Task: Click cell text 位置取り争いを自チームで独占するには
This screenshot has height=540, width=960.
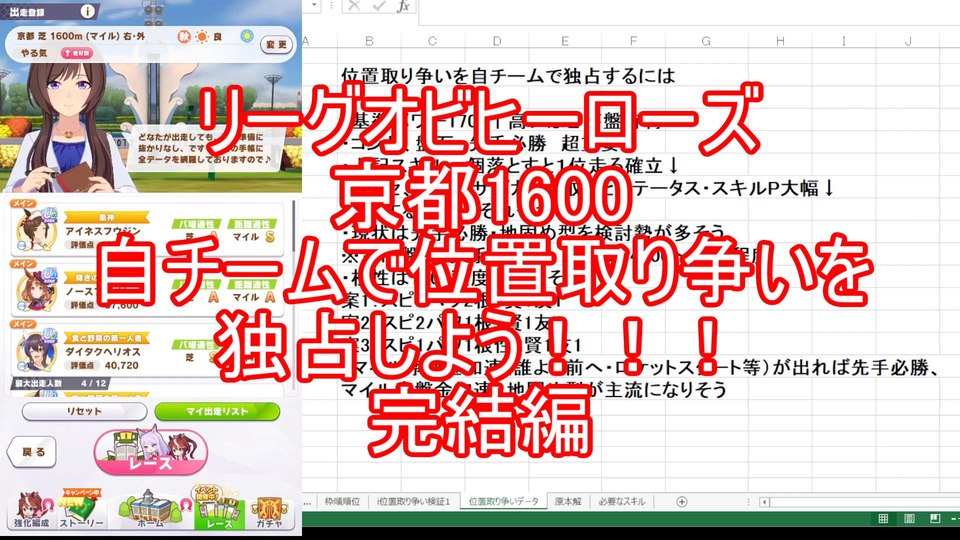Action: pos(508,76)
